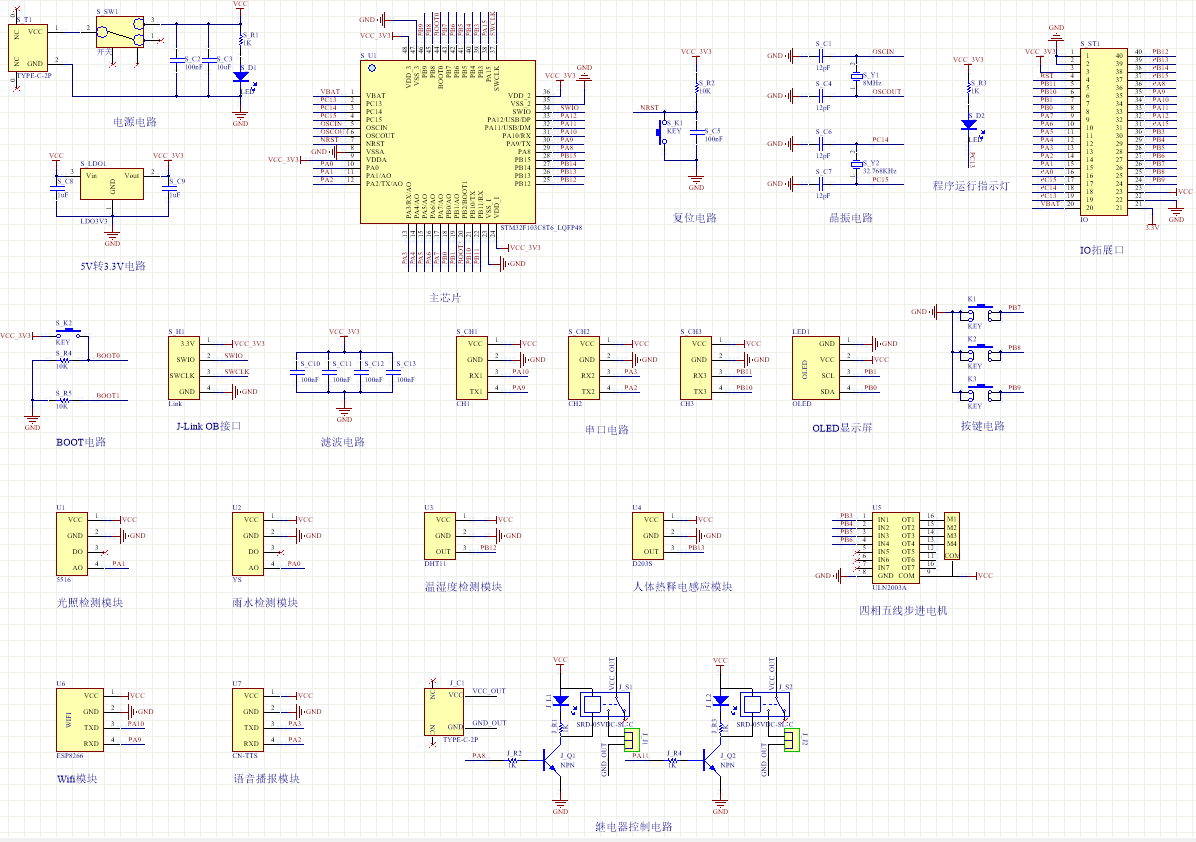Click the '人体热释电感应模块' label
Image resolution: width=1196 pixels, height=842 pixels.
point(683,587)
